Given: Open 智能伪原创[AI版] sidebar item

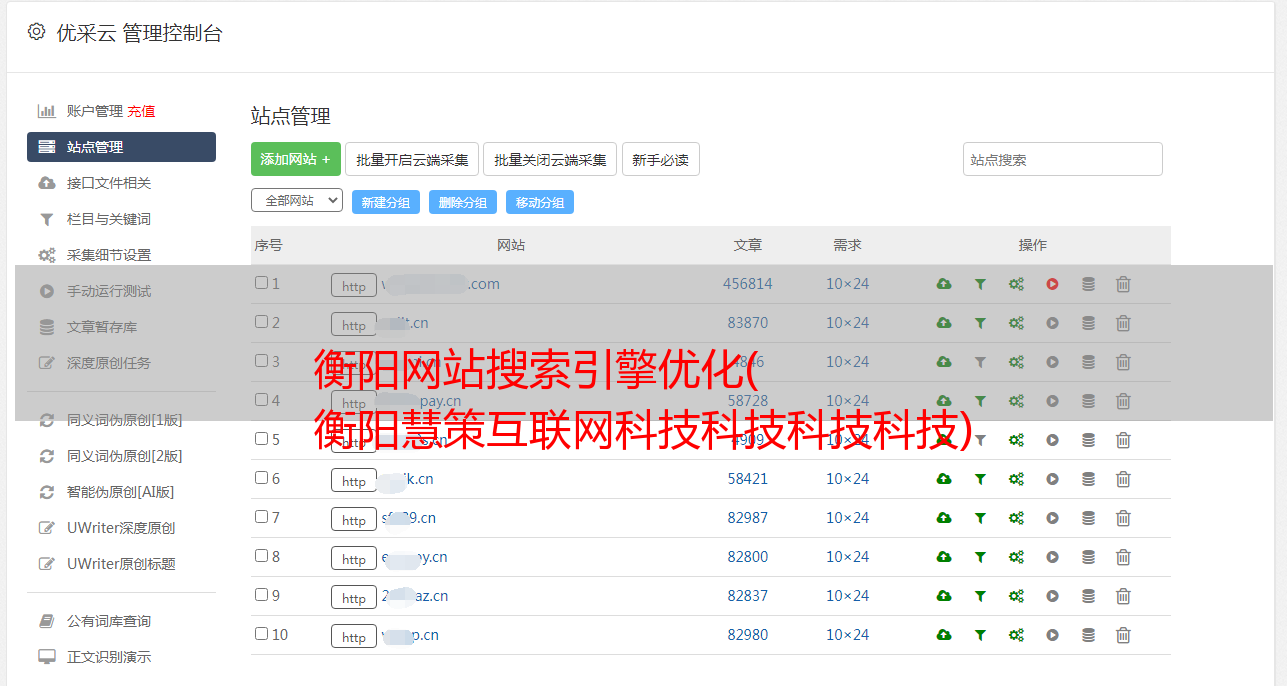Looking at the screenshot, I should (121, 492).
